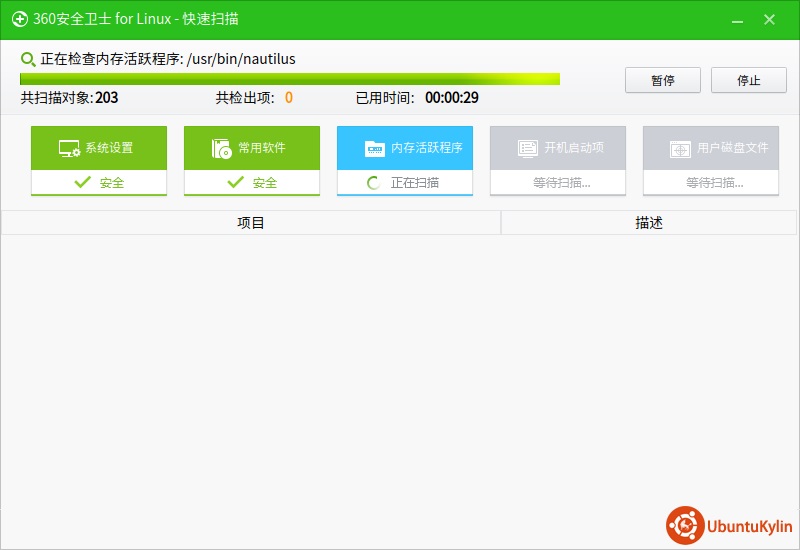The width and height of the screenshot is (800, 550).
Task: Click the 360 logo icon in title bar
Action: tap(19, 19)
